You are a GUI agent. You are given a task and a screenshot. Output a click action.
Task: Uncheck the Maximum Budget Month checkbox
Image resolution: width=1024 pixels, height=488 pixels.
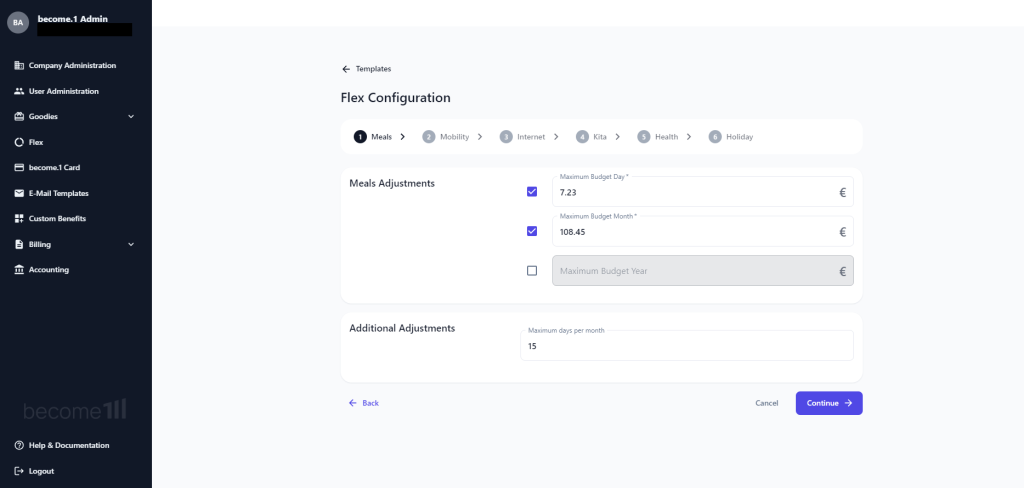[x=532, y=231]
